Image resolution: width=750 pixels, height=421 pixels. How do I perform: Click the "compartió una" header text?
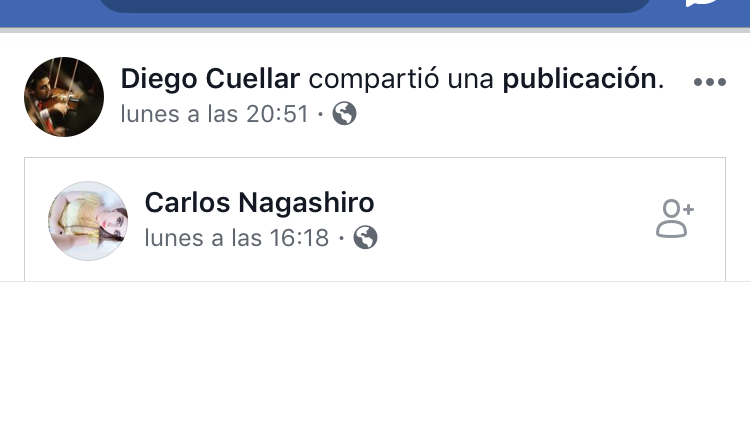(x=401, y=79)
